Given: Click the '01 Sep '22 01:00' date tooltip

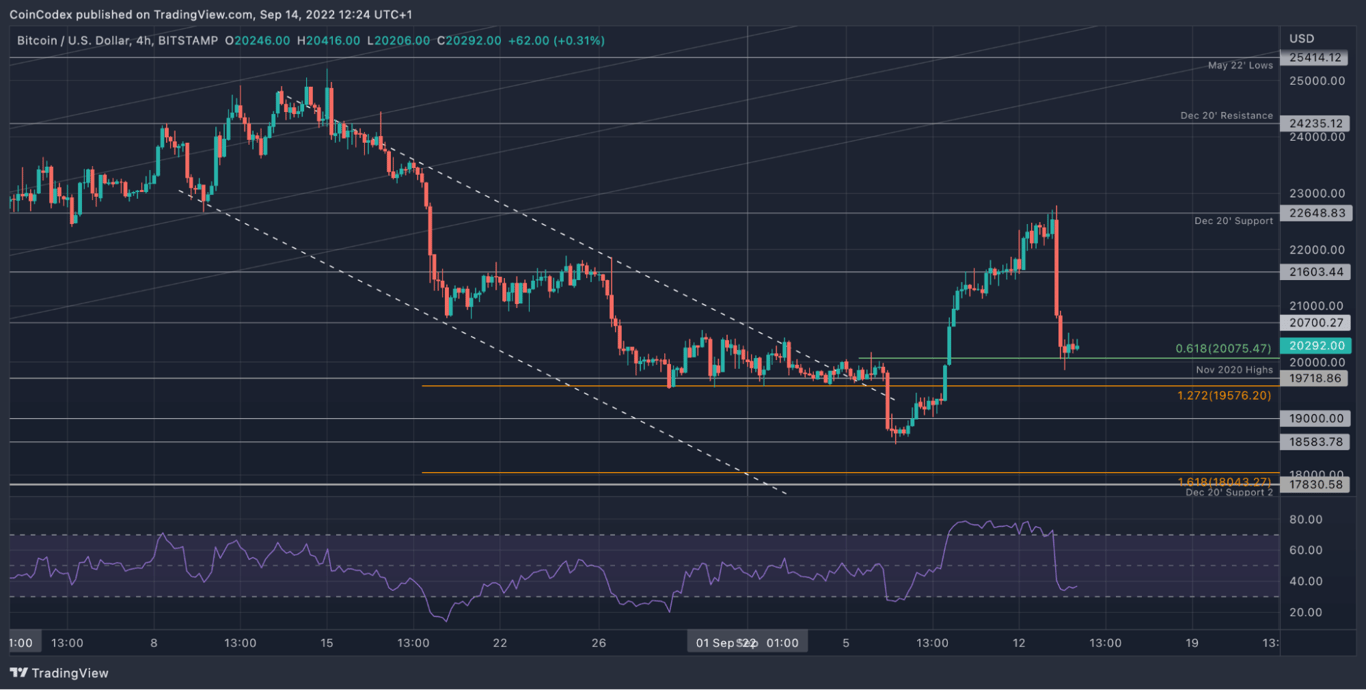Looking at the screenshot, I should tap(746, 642).
